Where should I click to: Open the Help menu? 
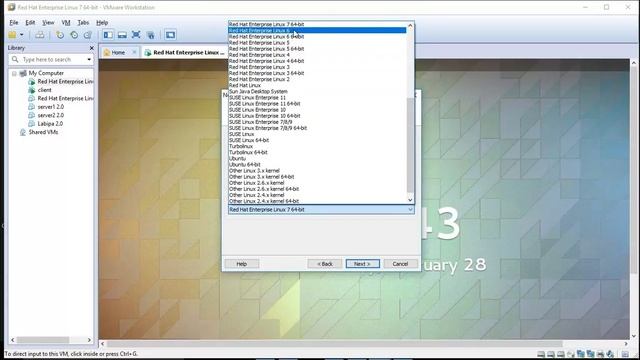102,22
